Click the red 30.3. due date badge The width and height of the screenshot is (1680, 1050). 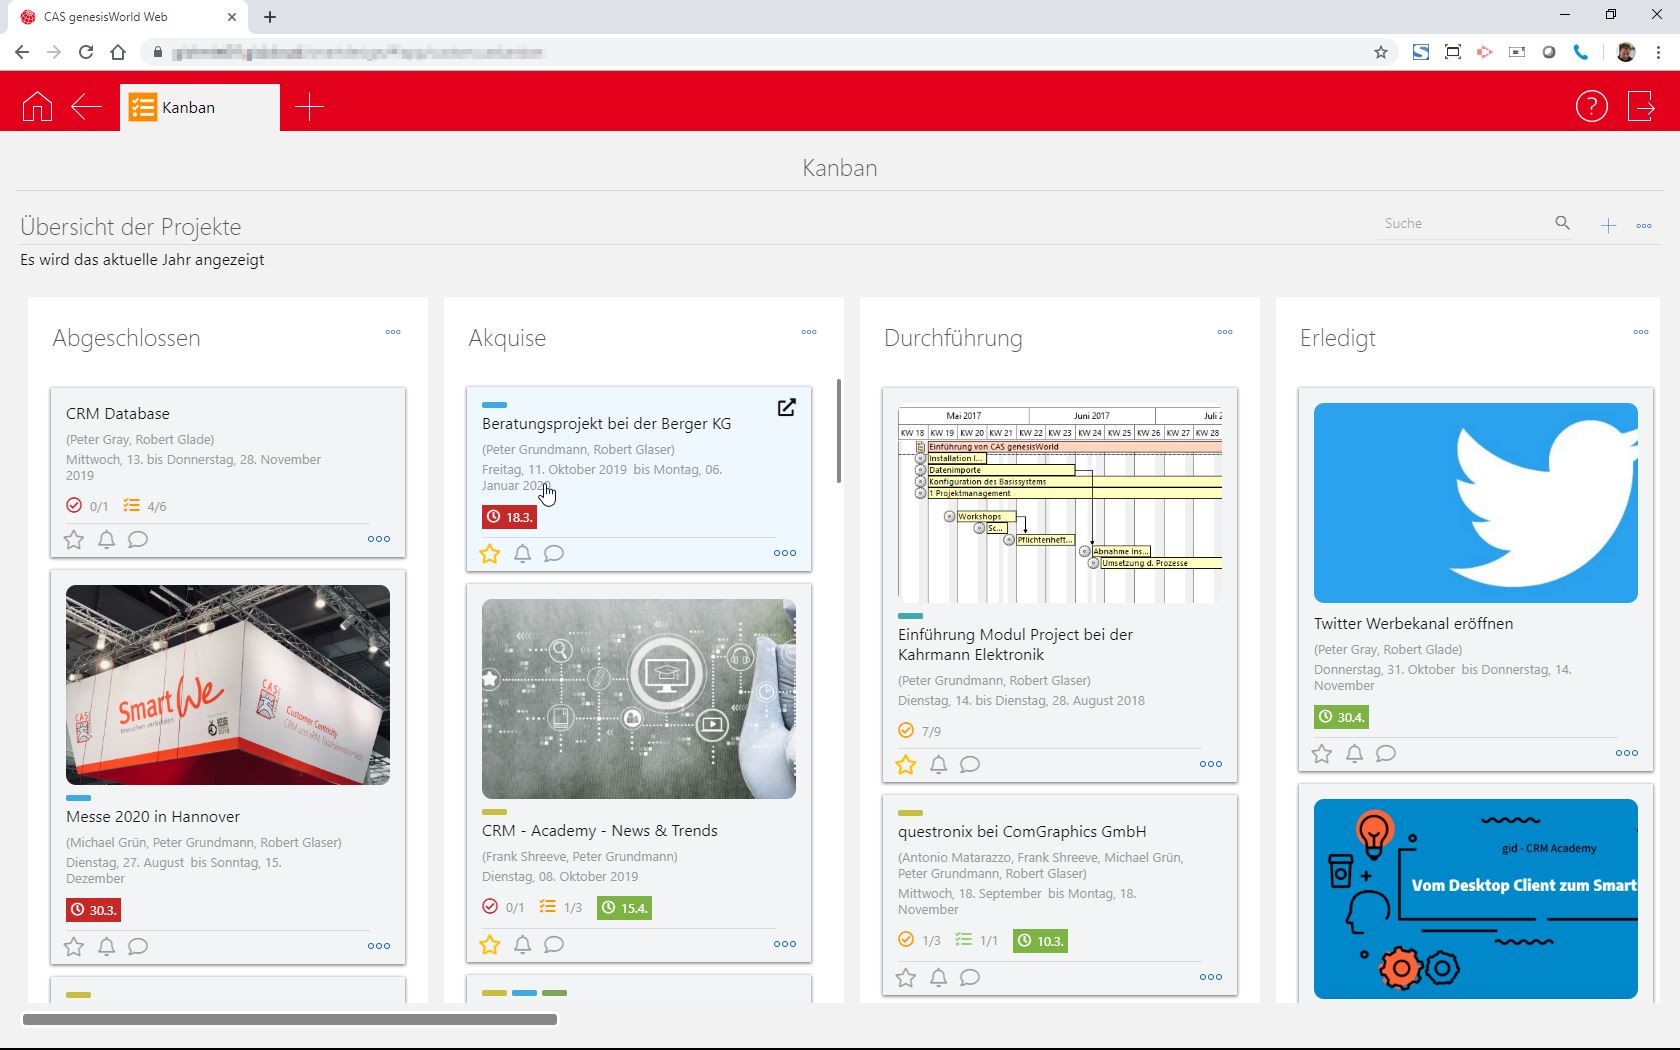(93, 910)
